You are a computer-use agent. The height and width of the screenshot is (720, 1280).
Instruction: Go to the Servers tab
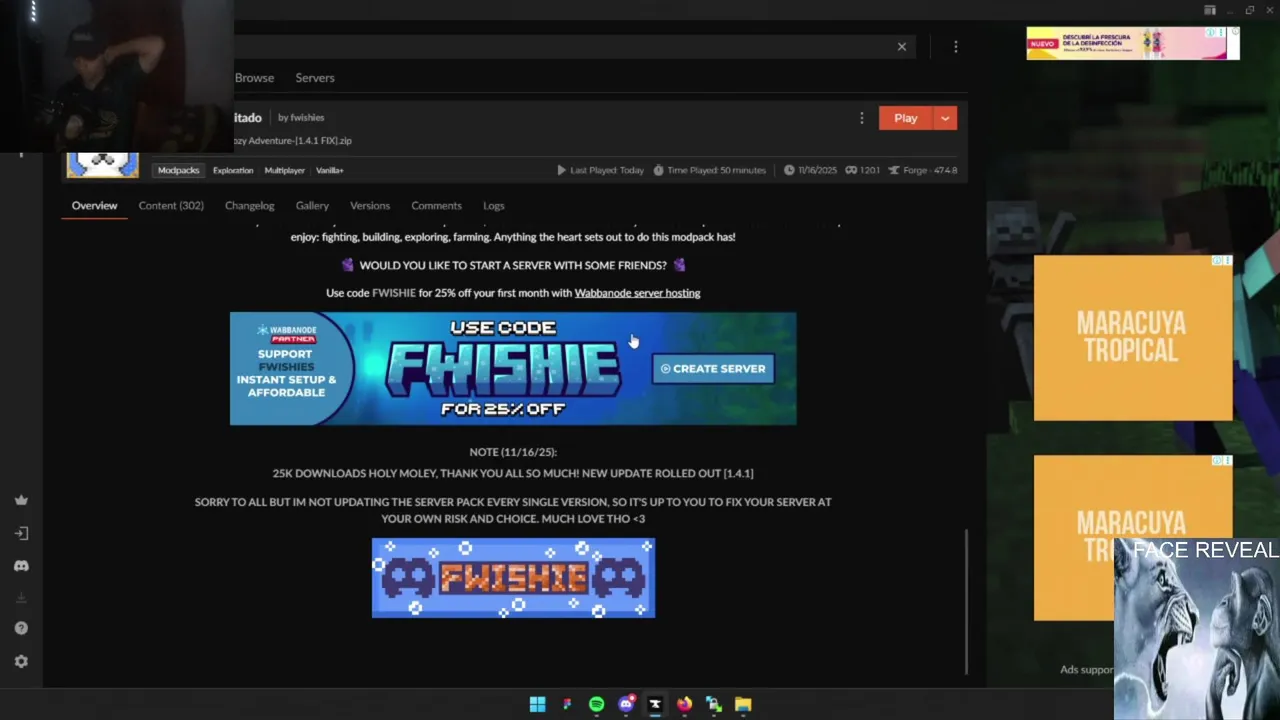(x=315, y=77)
